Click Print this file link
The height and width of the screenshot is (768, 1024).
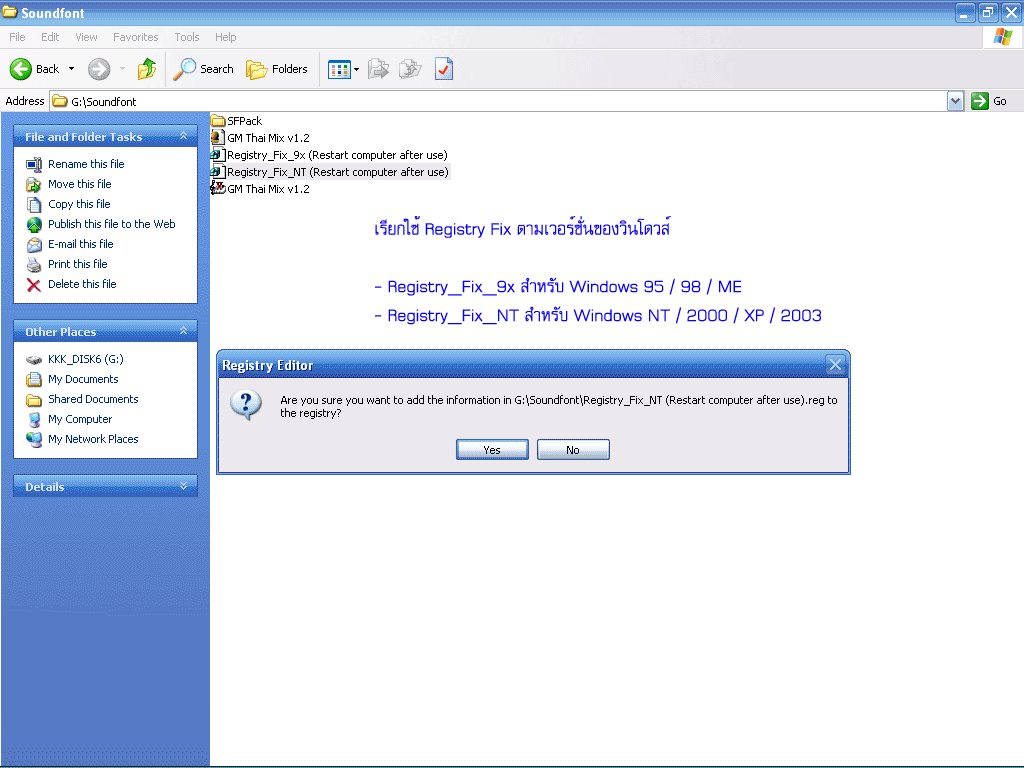(78, 264)
